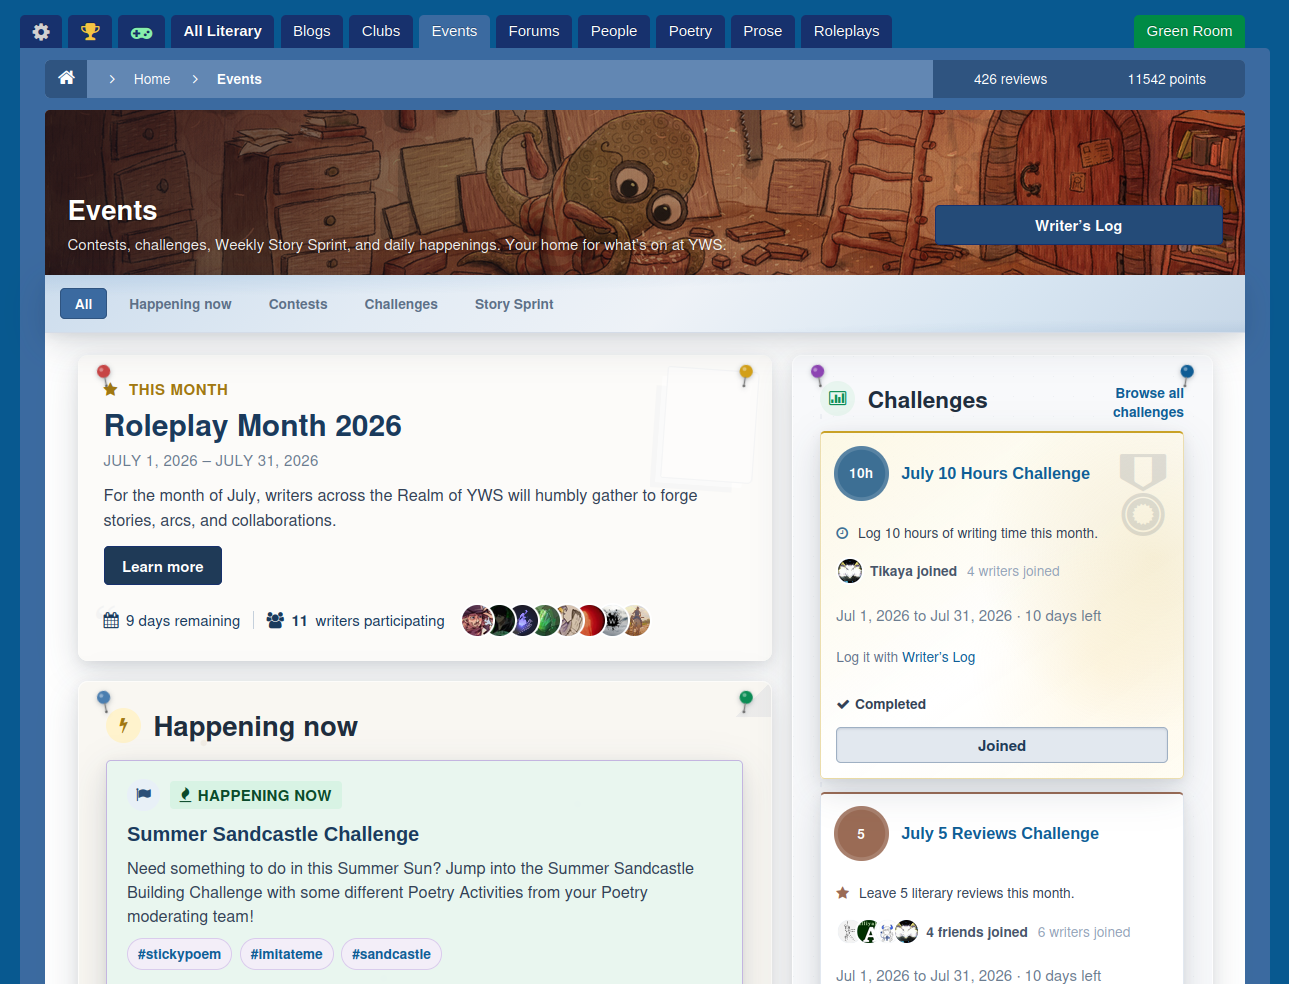Click the HAPPENING NOW badge
The height and width of the screenshot is (984, 1289).
[x=256, y=795]
